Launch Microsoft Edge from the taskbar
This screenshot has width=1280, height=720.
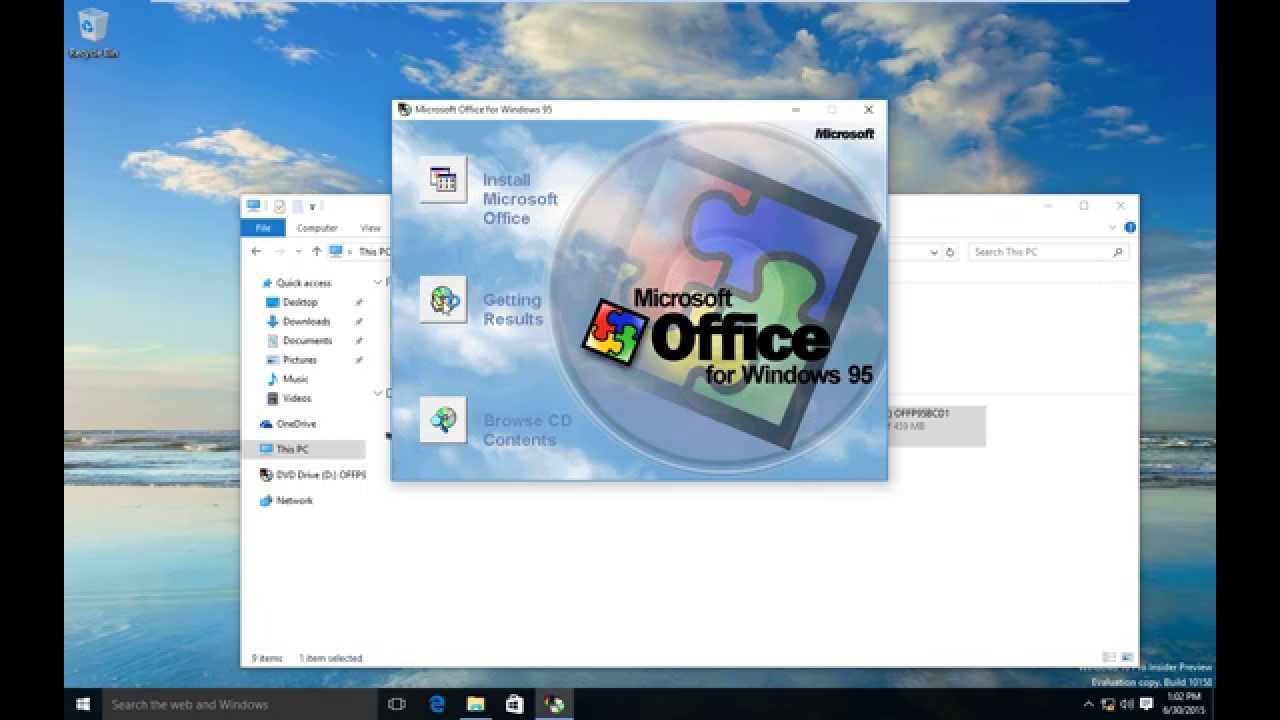click(437, 704)
